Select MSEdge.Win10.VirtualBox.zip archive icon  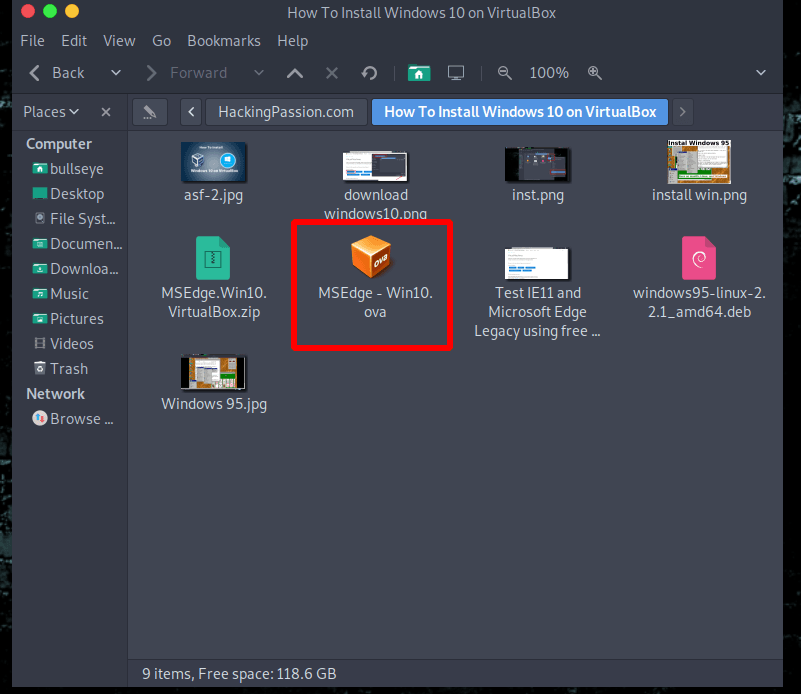point(213,258)
